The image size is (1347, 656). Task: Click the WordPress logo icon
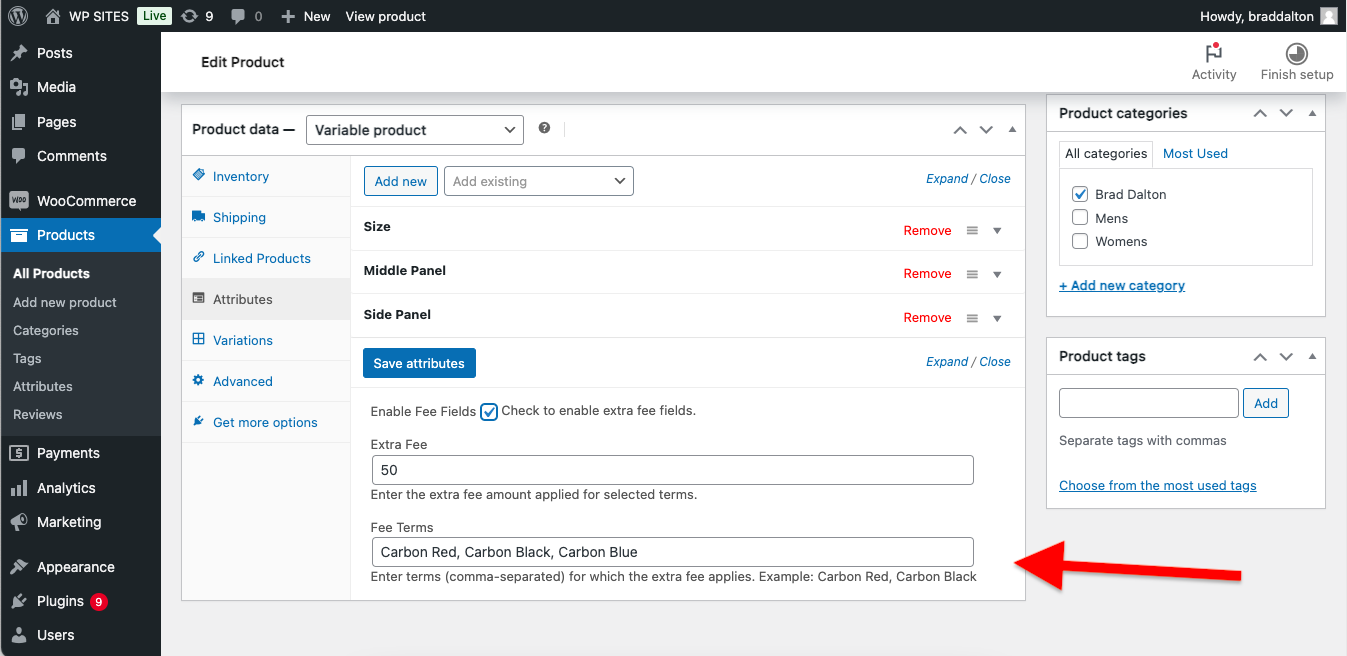[x=18, y=16]
